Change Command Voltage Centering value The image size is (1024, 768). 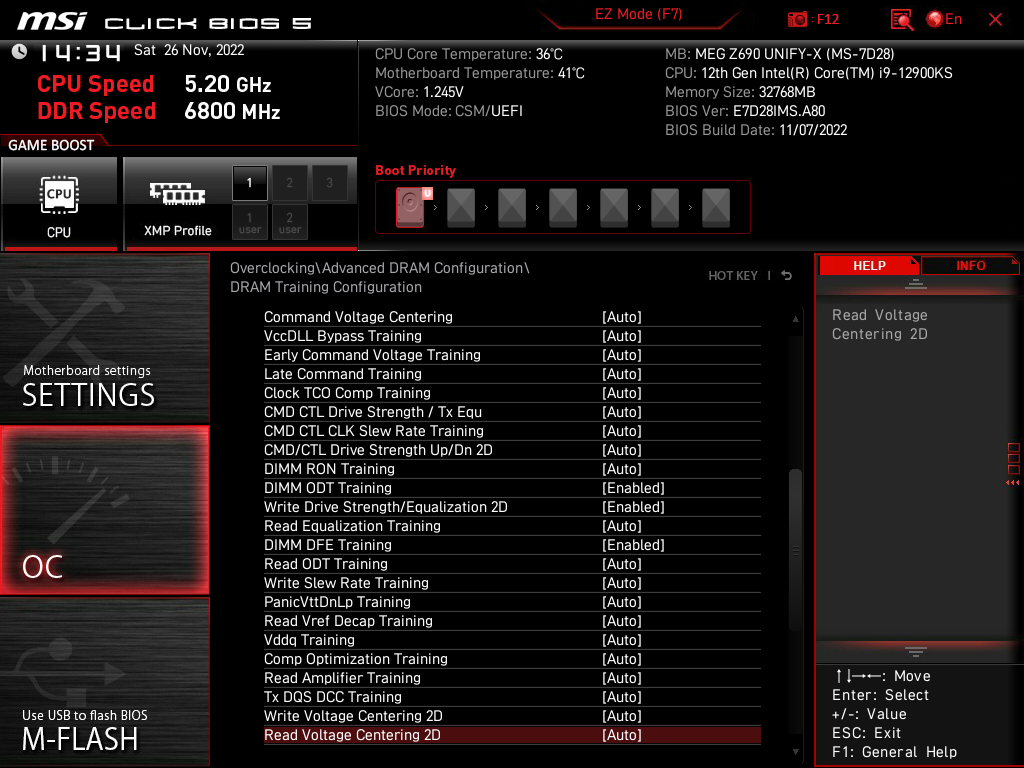click(x=622, y=317)
